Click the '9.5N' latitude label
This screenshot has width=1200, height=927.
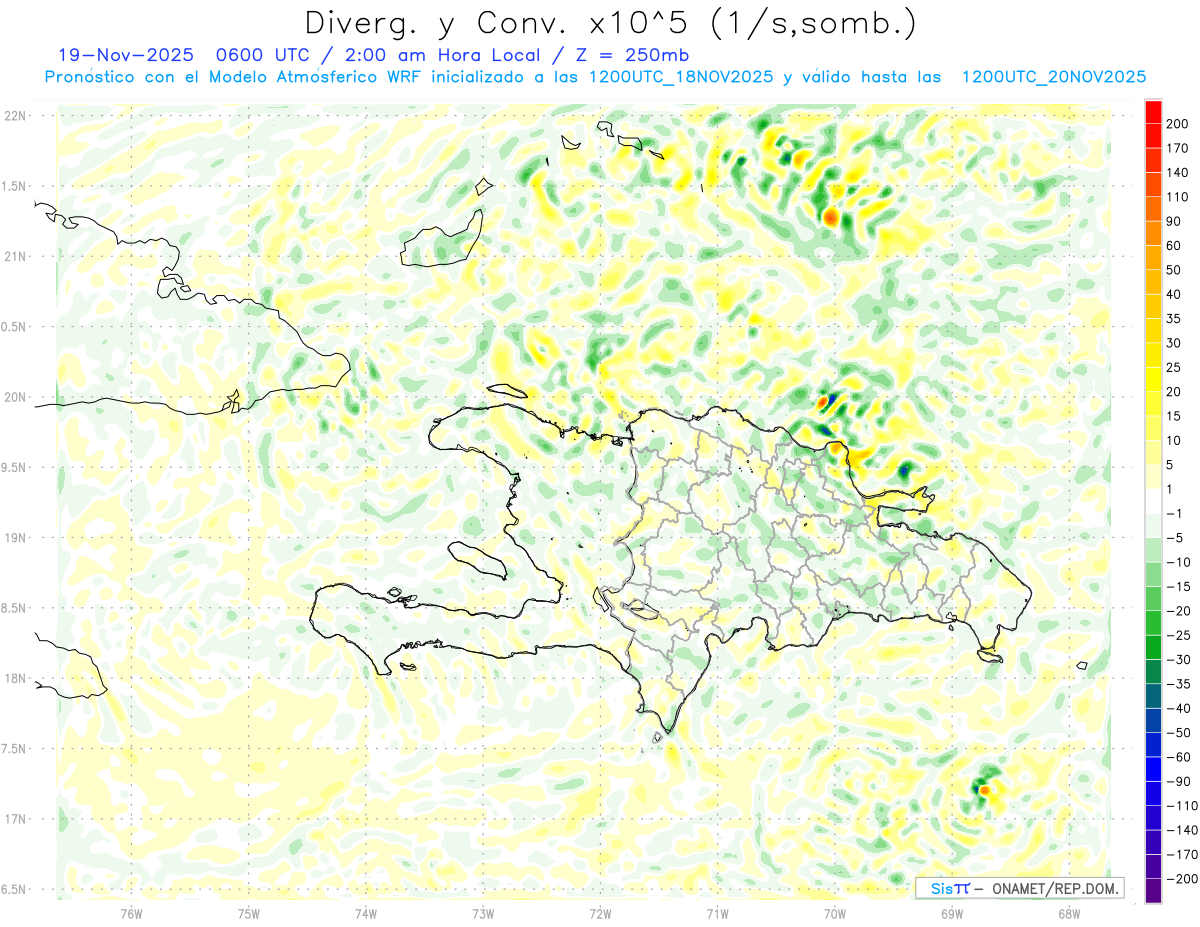13,468
